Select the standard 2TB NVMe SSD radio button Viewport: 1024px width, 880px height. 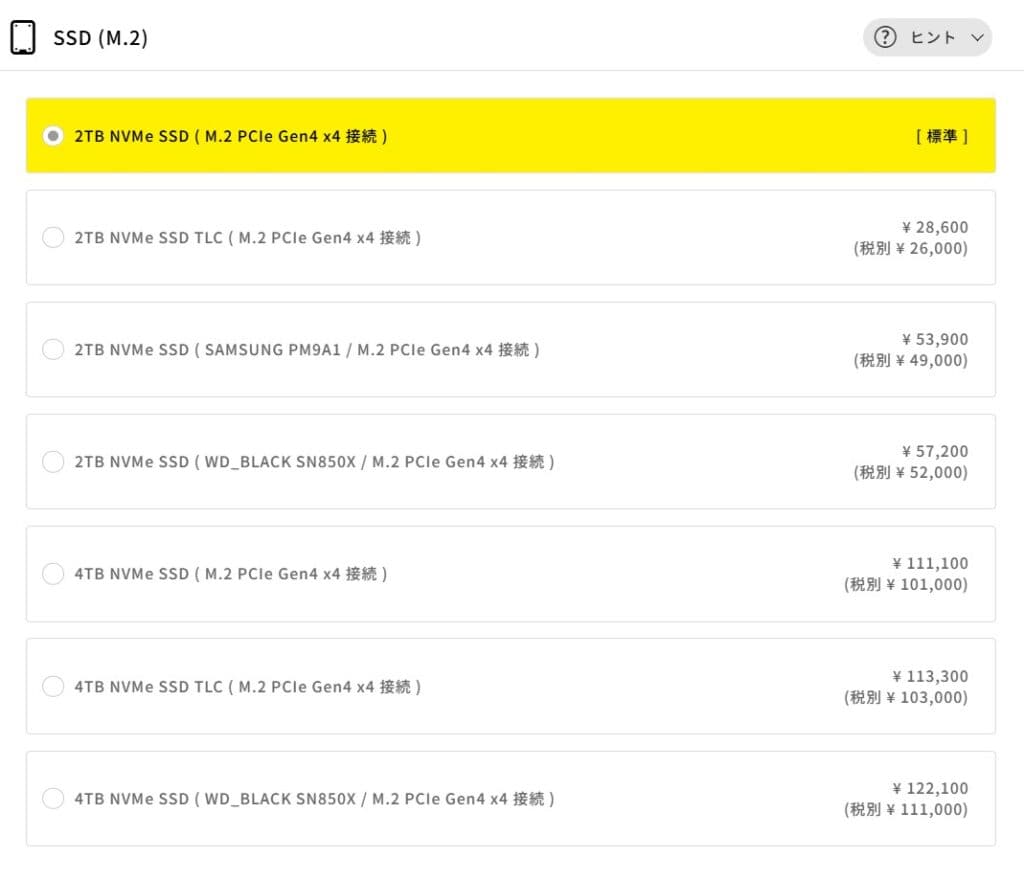[53, 136]
